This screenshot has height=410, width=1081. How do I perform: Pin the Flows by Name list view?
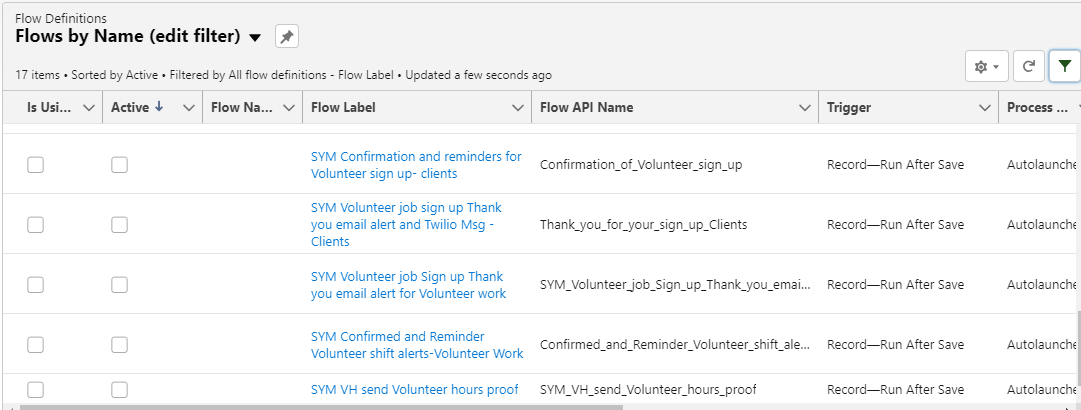[287, 37]
